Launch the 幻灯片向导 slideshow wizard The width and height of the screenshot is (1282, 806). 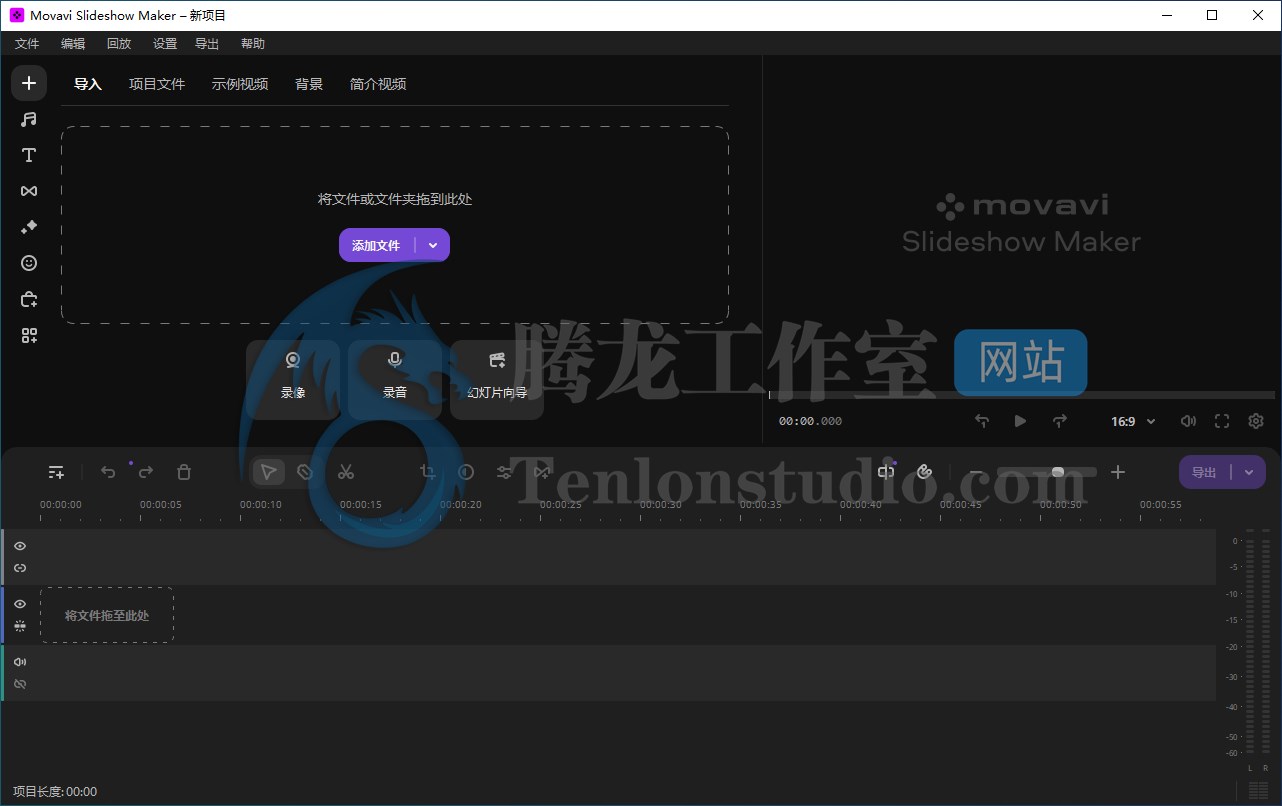click(x=497, y=379)
